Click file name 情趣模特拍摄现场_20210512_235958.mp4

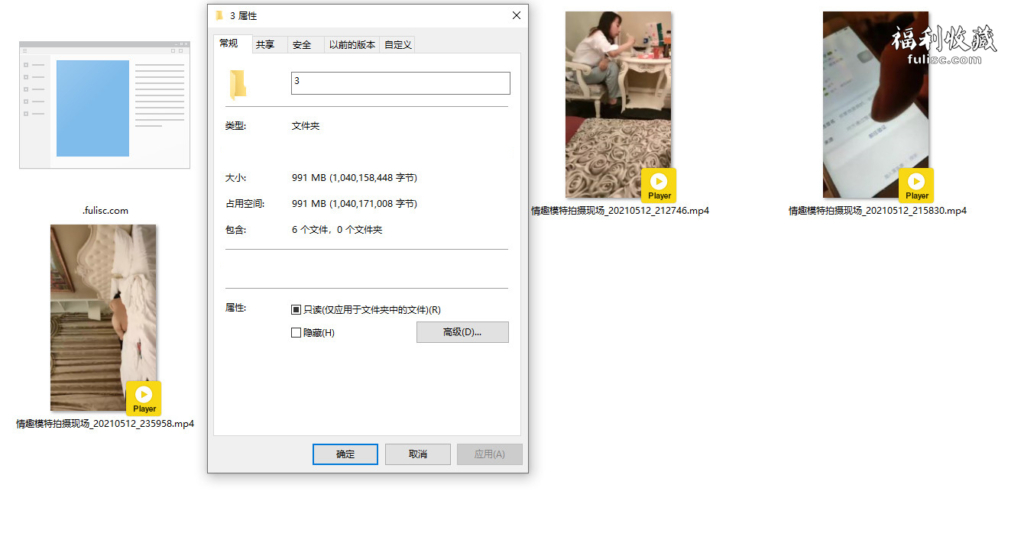coord(105,423)
